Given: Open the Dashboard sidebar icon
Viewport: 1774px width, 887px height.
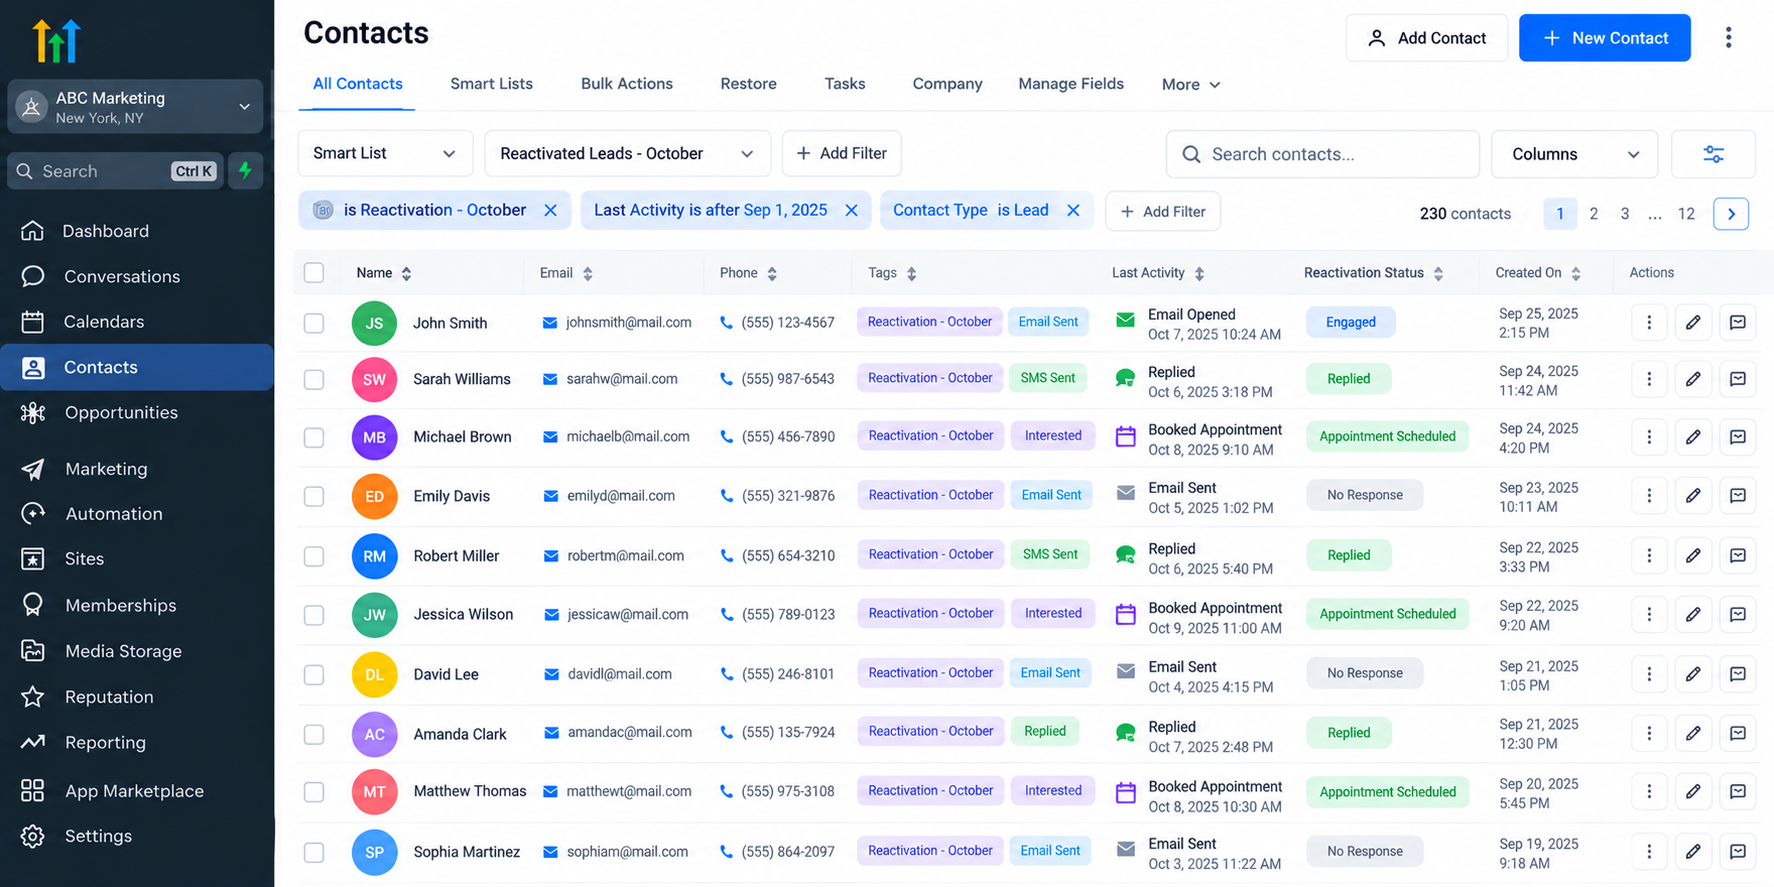Looking at the screenshot, I should point(32,231).
